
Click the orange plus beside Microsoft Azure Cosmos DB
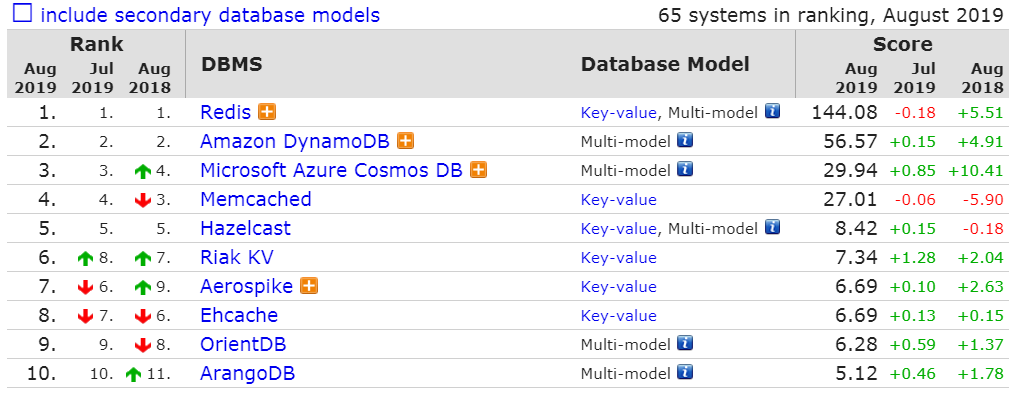coord(478,170)
